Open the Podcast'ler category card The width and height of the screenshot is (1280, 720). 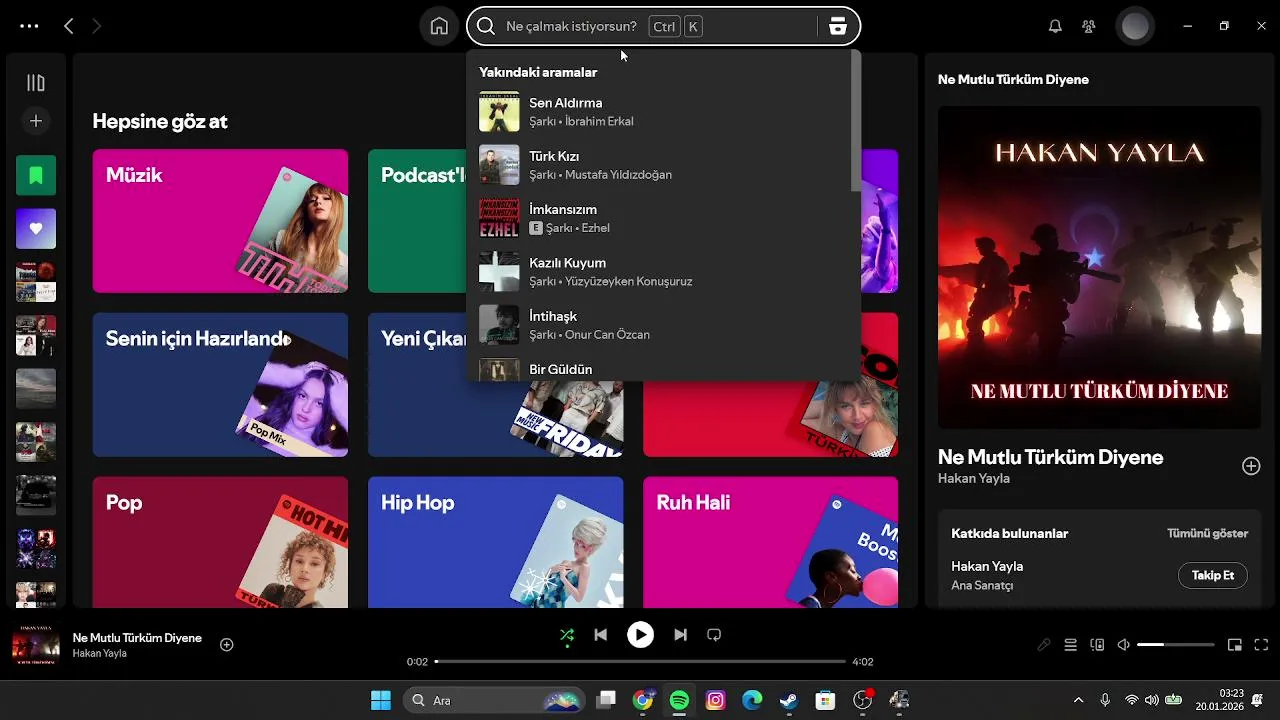[417, 221]
